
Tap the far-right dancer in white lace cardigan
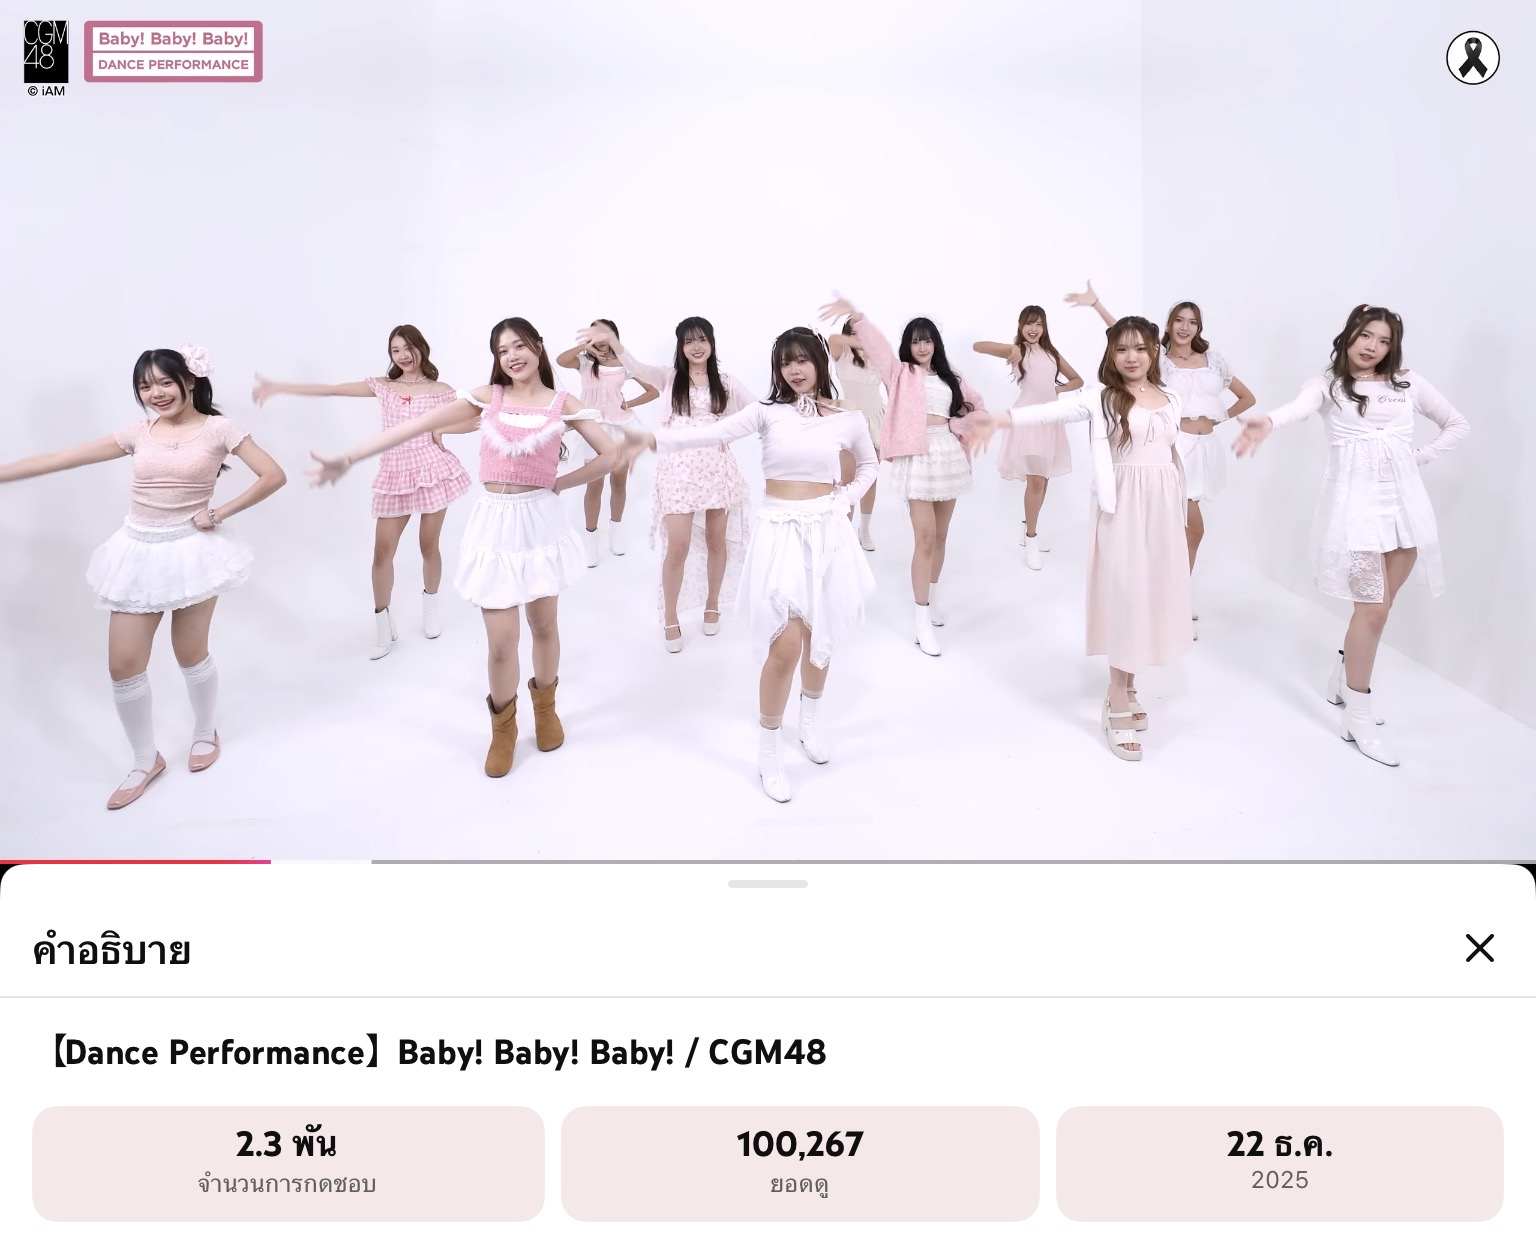point(1370,530)
